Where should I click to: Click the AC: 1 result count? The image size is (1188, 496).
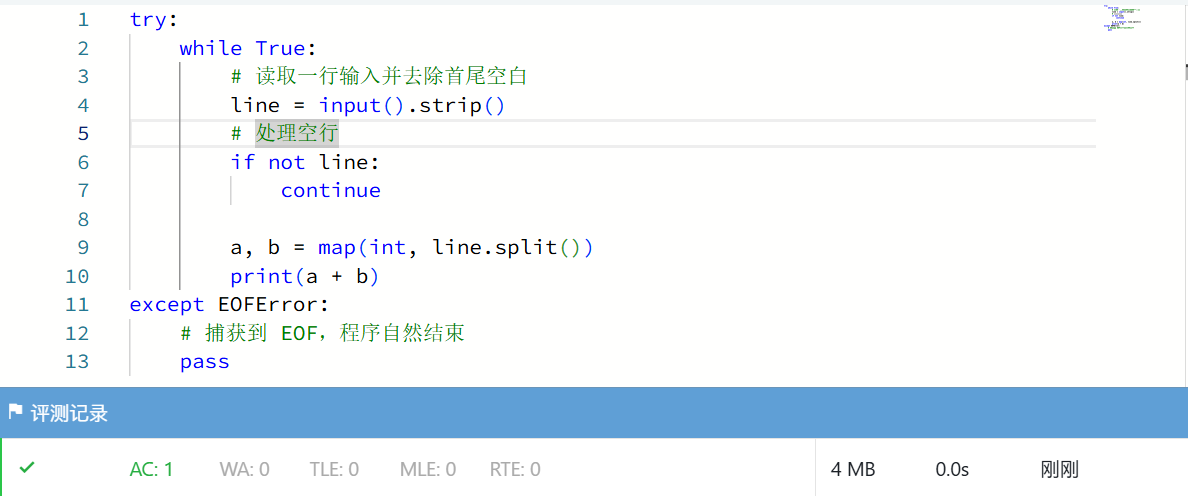point(151,469)
